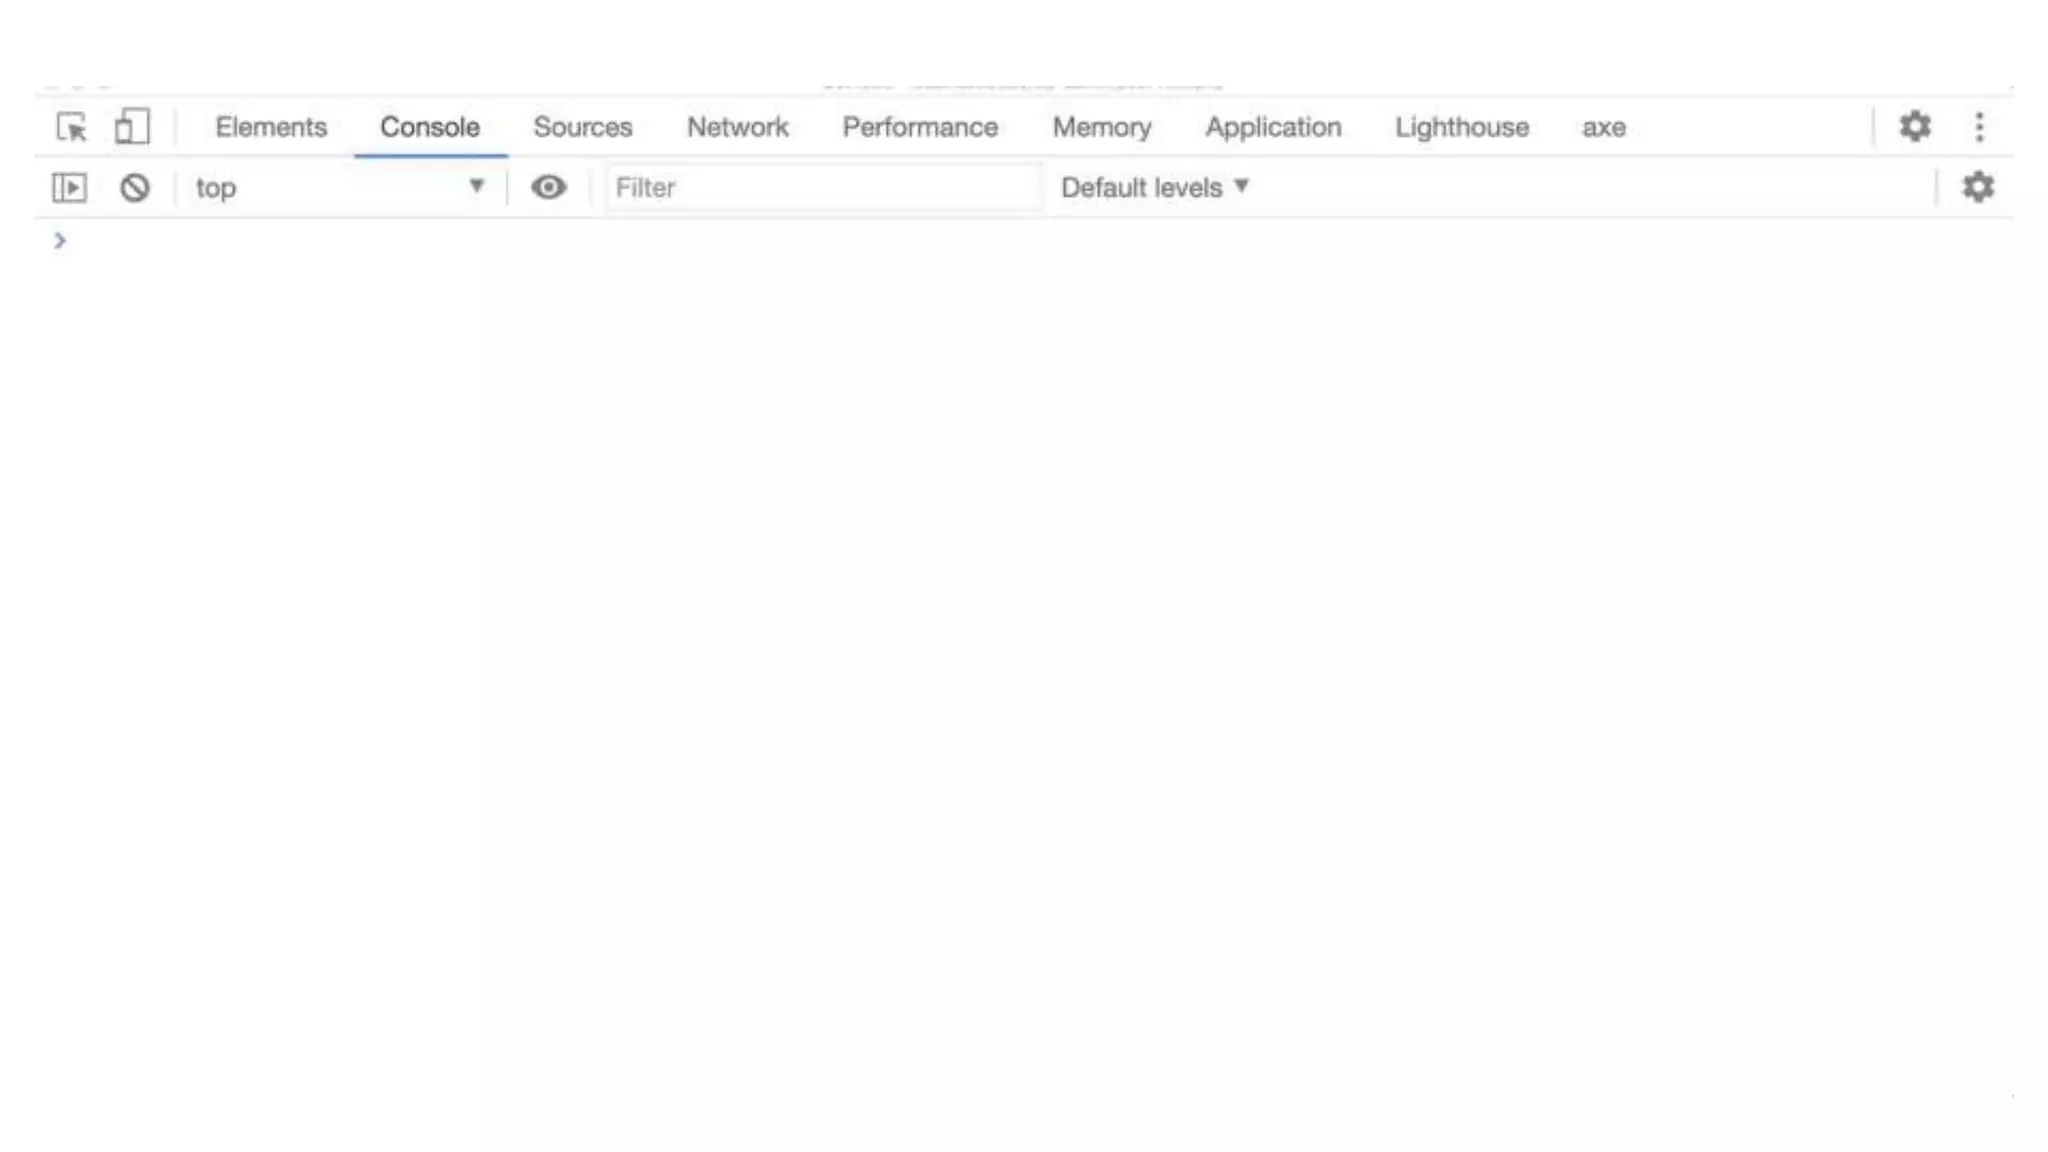Open the Default levels dropdown
Image resolution: width=2048 pixels, height=1152 pixels.
click(1154, 187)
